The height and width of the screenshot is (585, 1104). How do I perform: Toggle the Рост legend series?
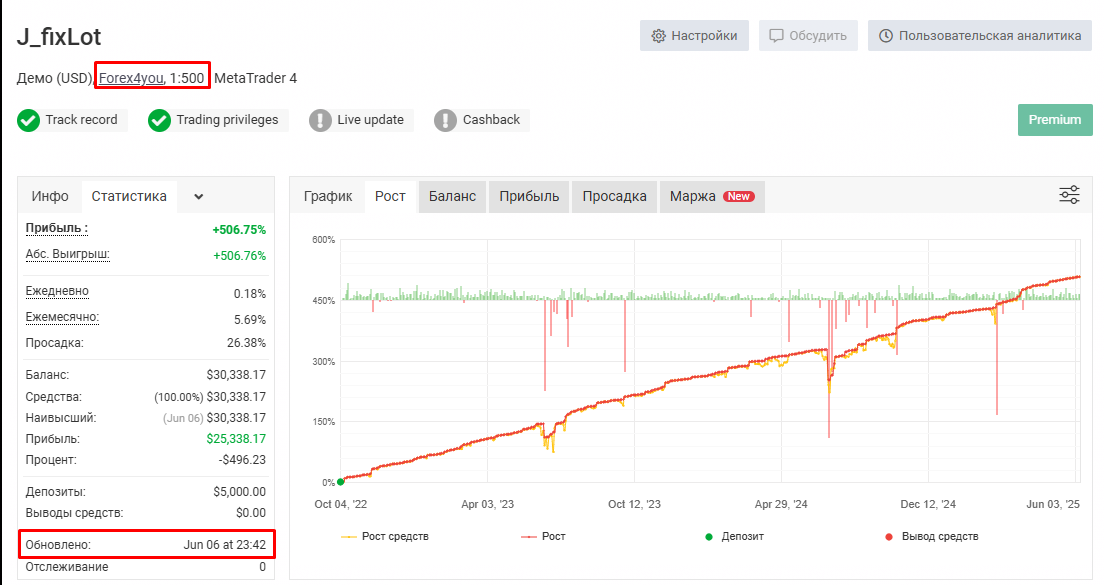coord(543,536)
